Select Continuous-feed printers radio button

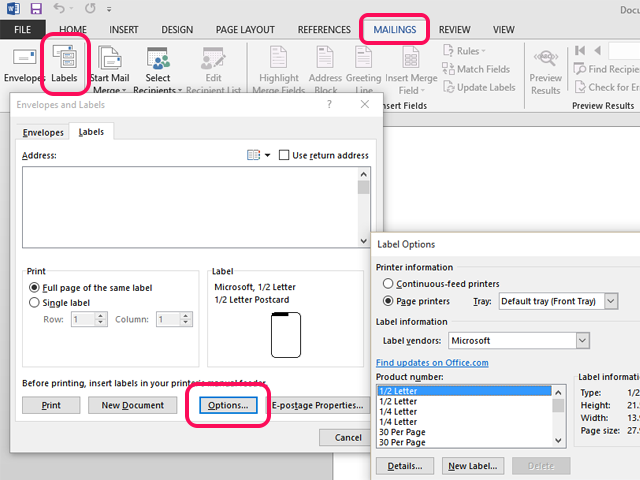[388, 283]
